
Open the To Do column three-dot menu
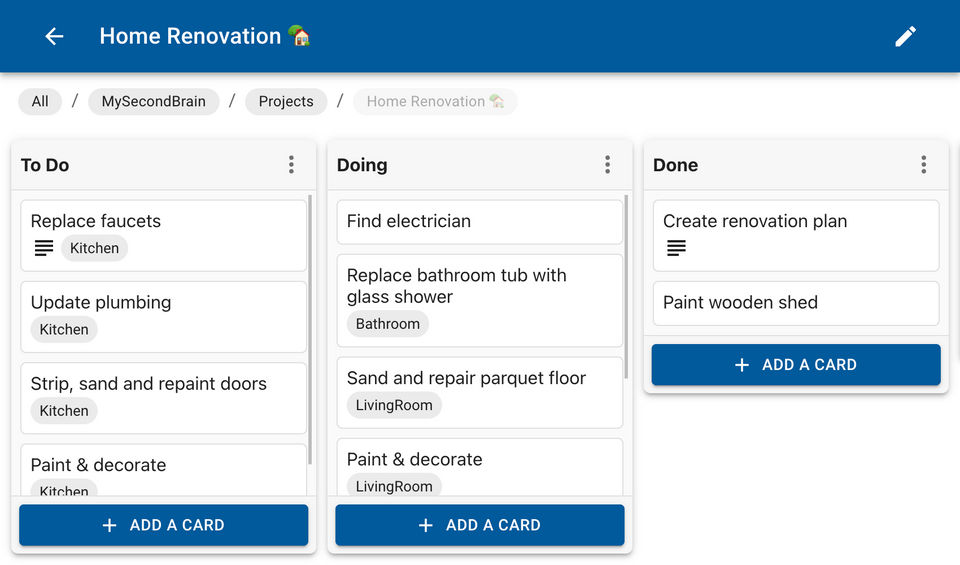click(x=291, y=165)
